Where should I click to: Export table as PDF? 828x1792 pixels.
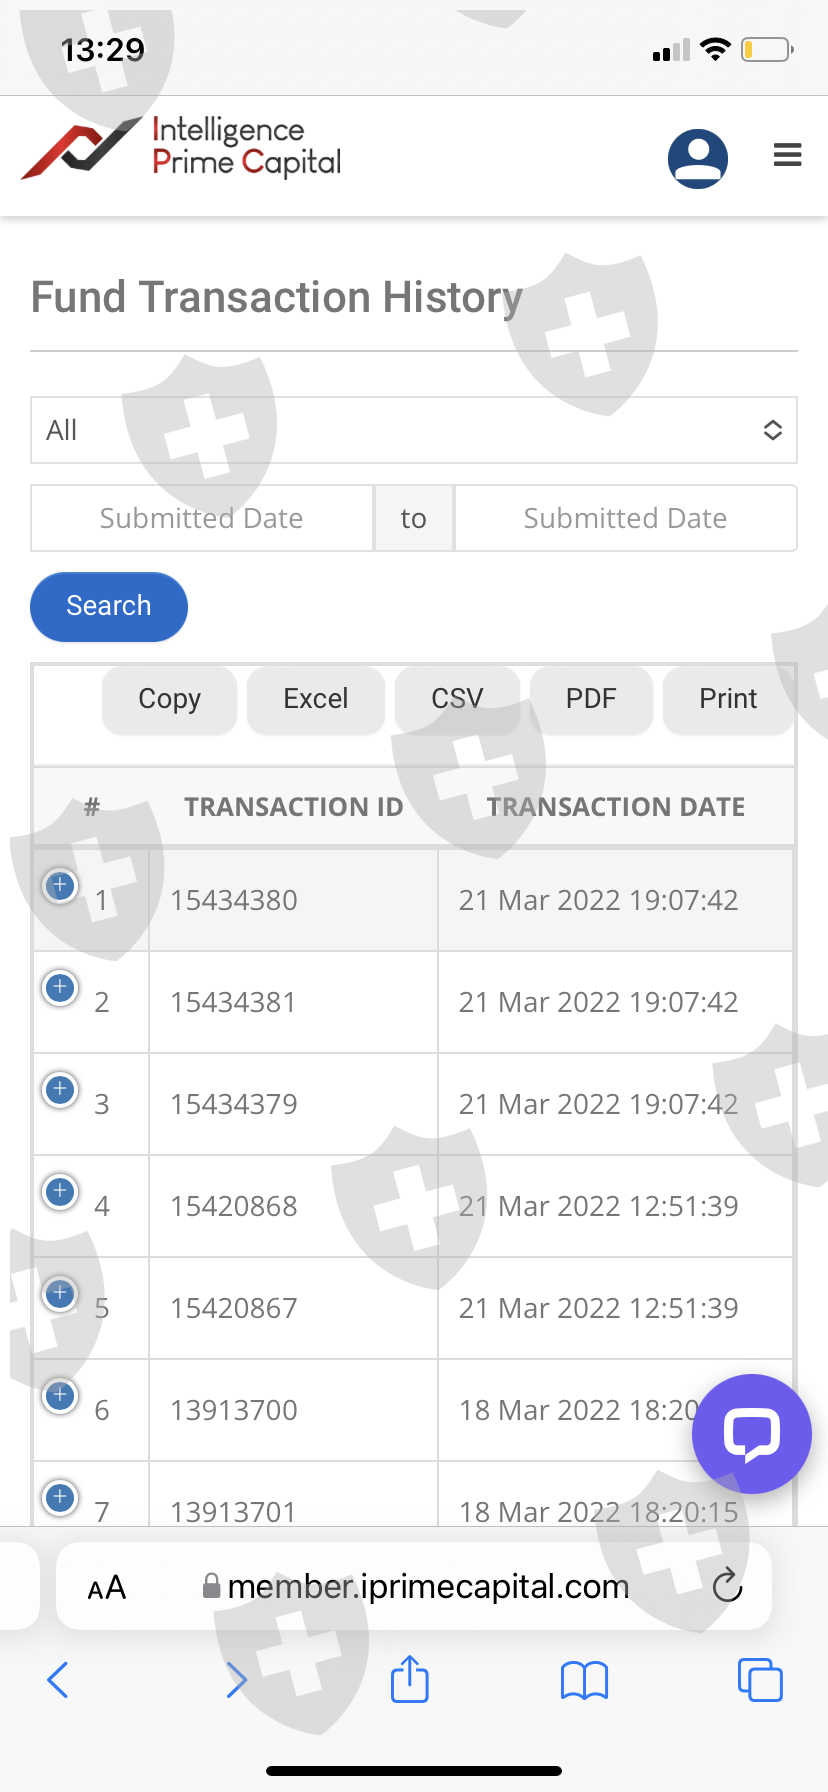pyautogui.click(x=591, y=699)
